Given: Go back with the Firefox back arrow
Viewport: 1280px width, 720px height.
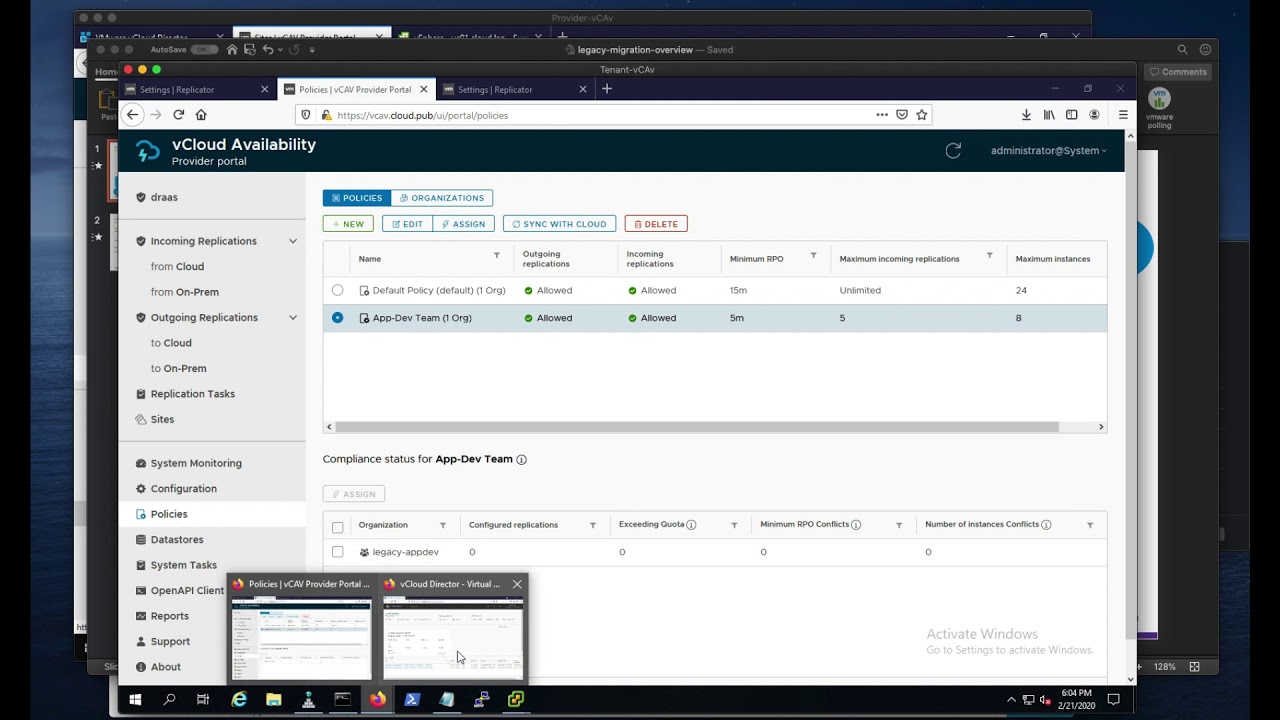Looking at the screenshot, I should click(x=132, y=115).
